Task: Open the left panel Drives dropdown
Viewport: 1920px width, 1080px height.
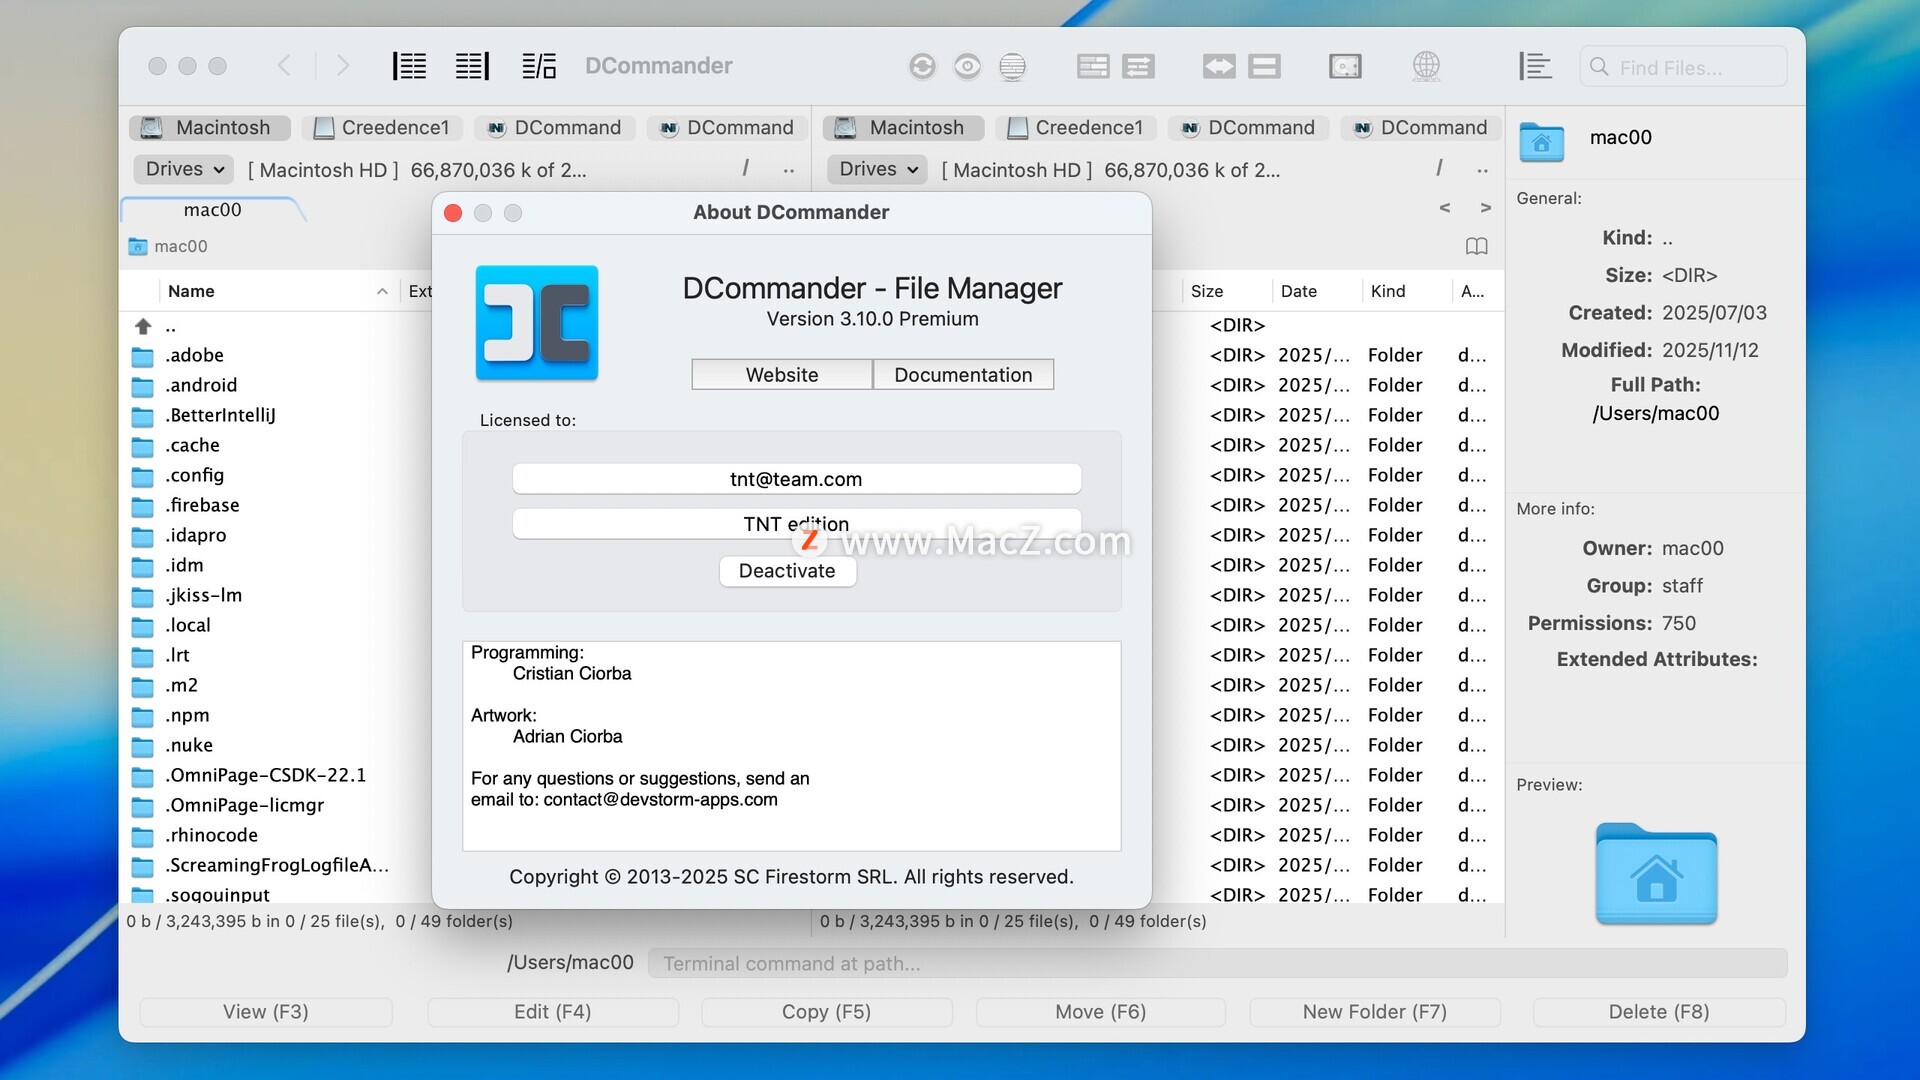Action: coord(184,169)
